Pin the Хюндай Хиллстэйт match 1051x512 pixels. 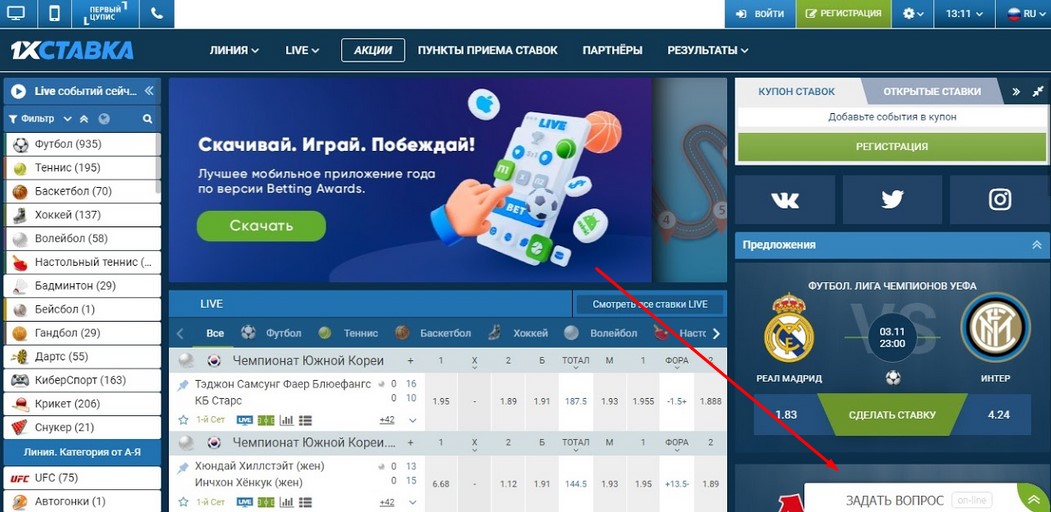click(x=183, y=468)
